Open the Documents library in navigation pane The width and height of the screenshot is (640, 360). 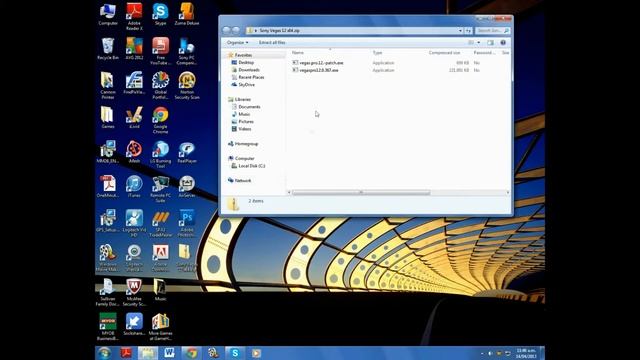coord(249,107)
